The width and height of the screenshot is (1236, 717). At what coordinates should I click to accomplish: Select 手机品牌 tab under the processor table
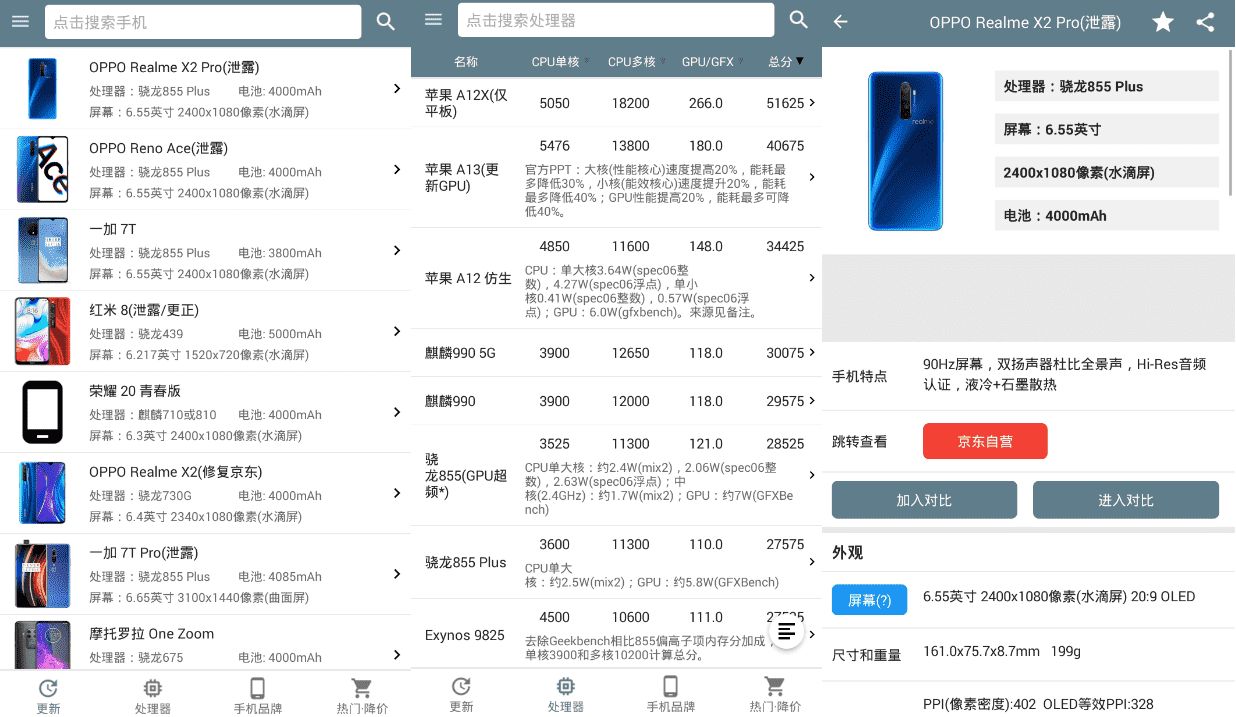click(x=670, y=694)
